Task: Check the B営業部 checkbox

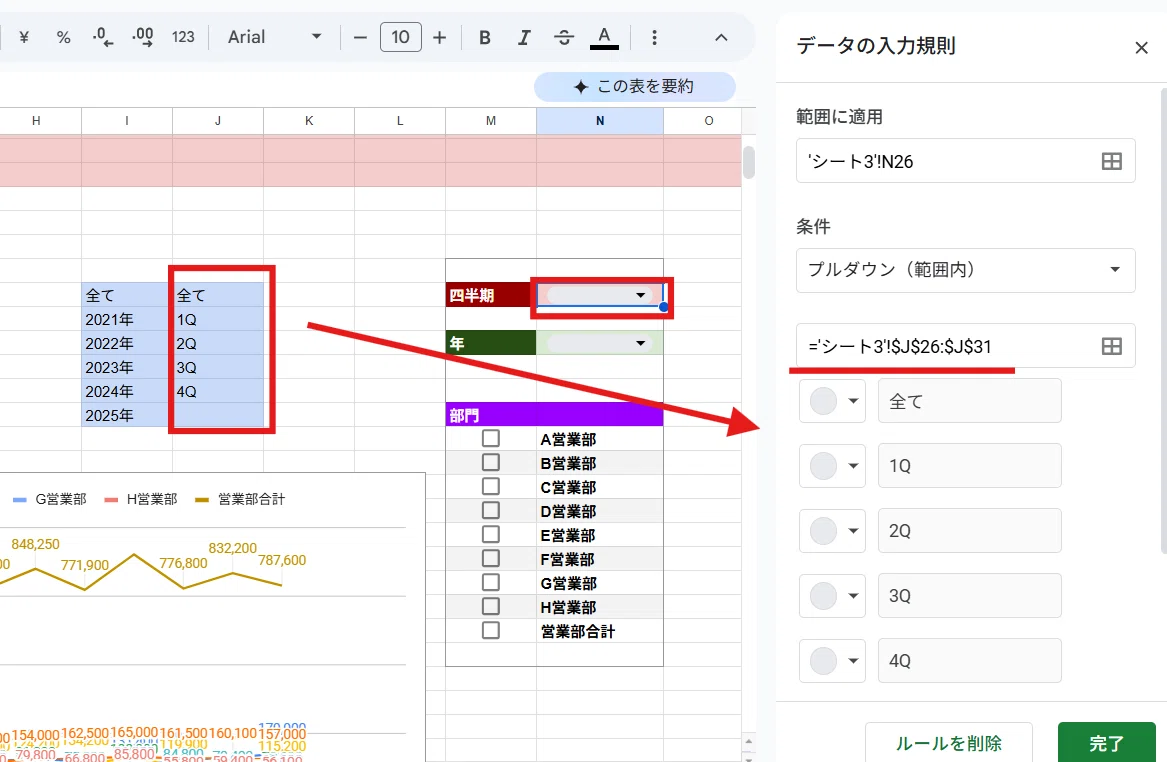Action: click(490, 462)
